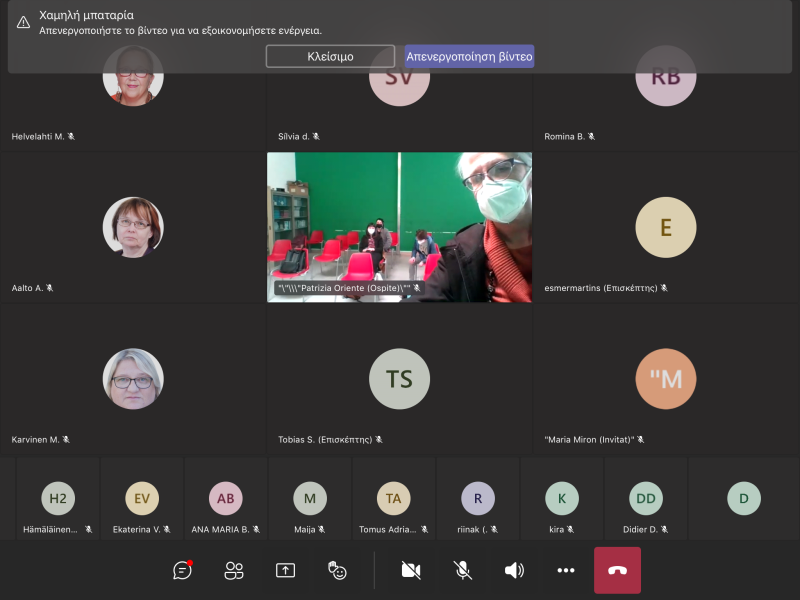Hang up the call

(617, 570)
